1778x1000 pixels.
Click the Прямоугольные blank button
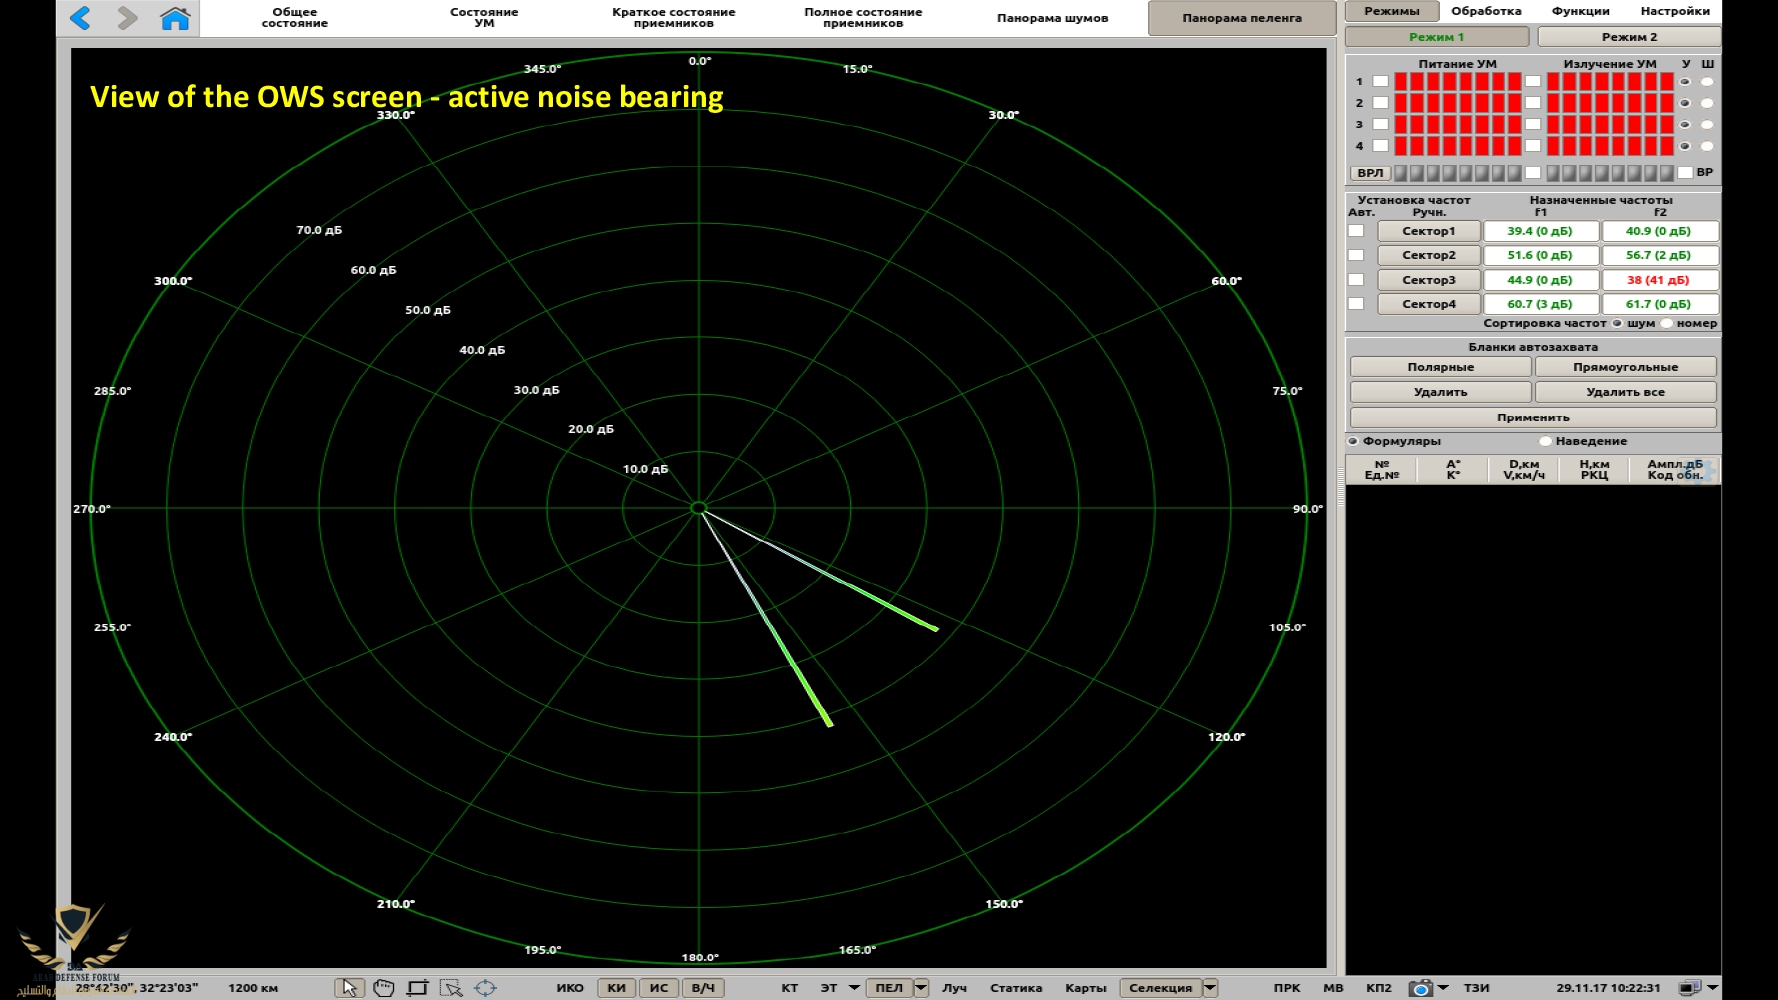click(1626, 367)
